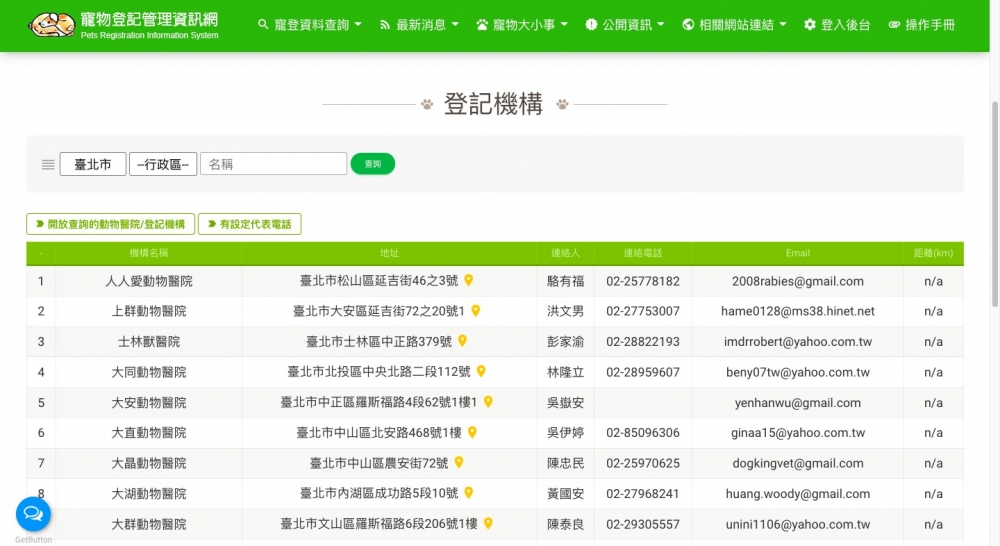Viewport: 1000px width, 546px height.
Task: Open the 登入後台 login link
Action: click(837, 25)
